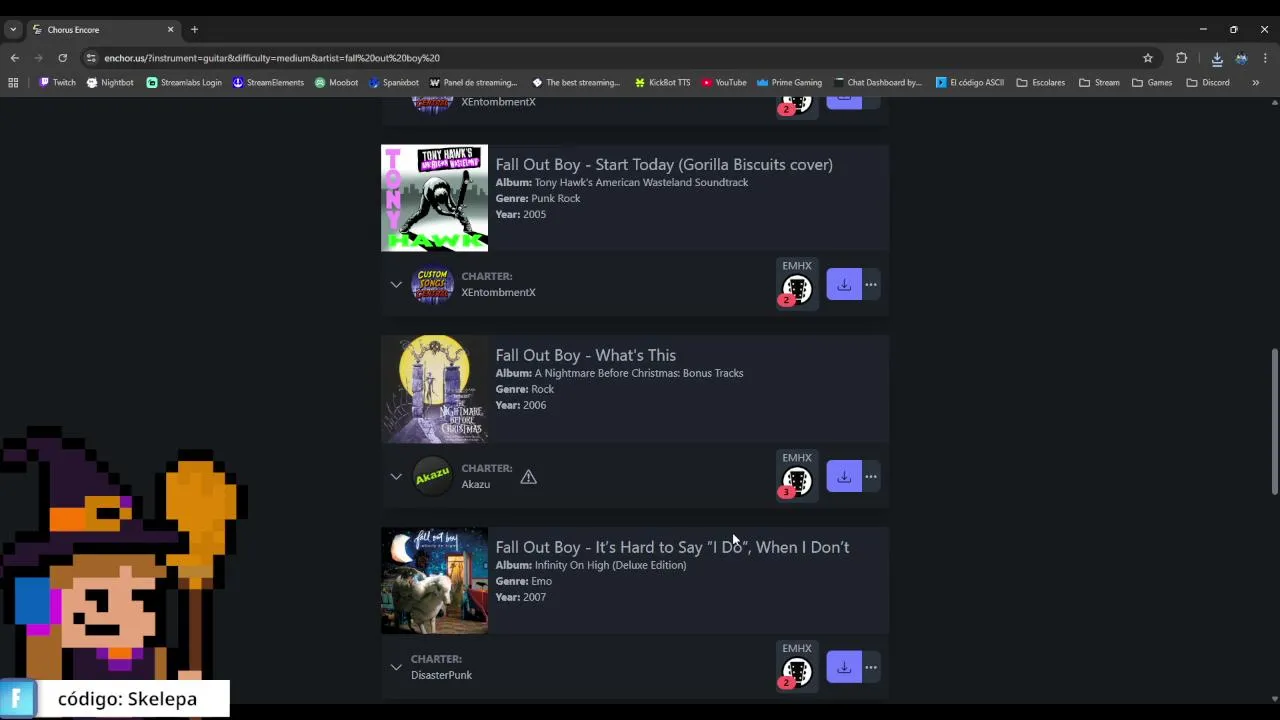Open the Escolares bookmark folder
The width and height of the screenshot is (1280, 720).
click(1041, 83)
